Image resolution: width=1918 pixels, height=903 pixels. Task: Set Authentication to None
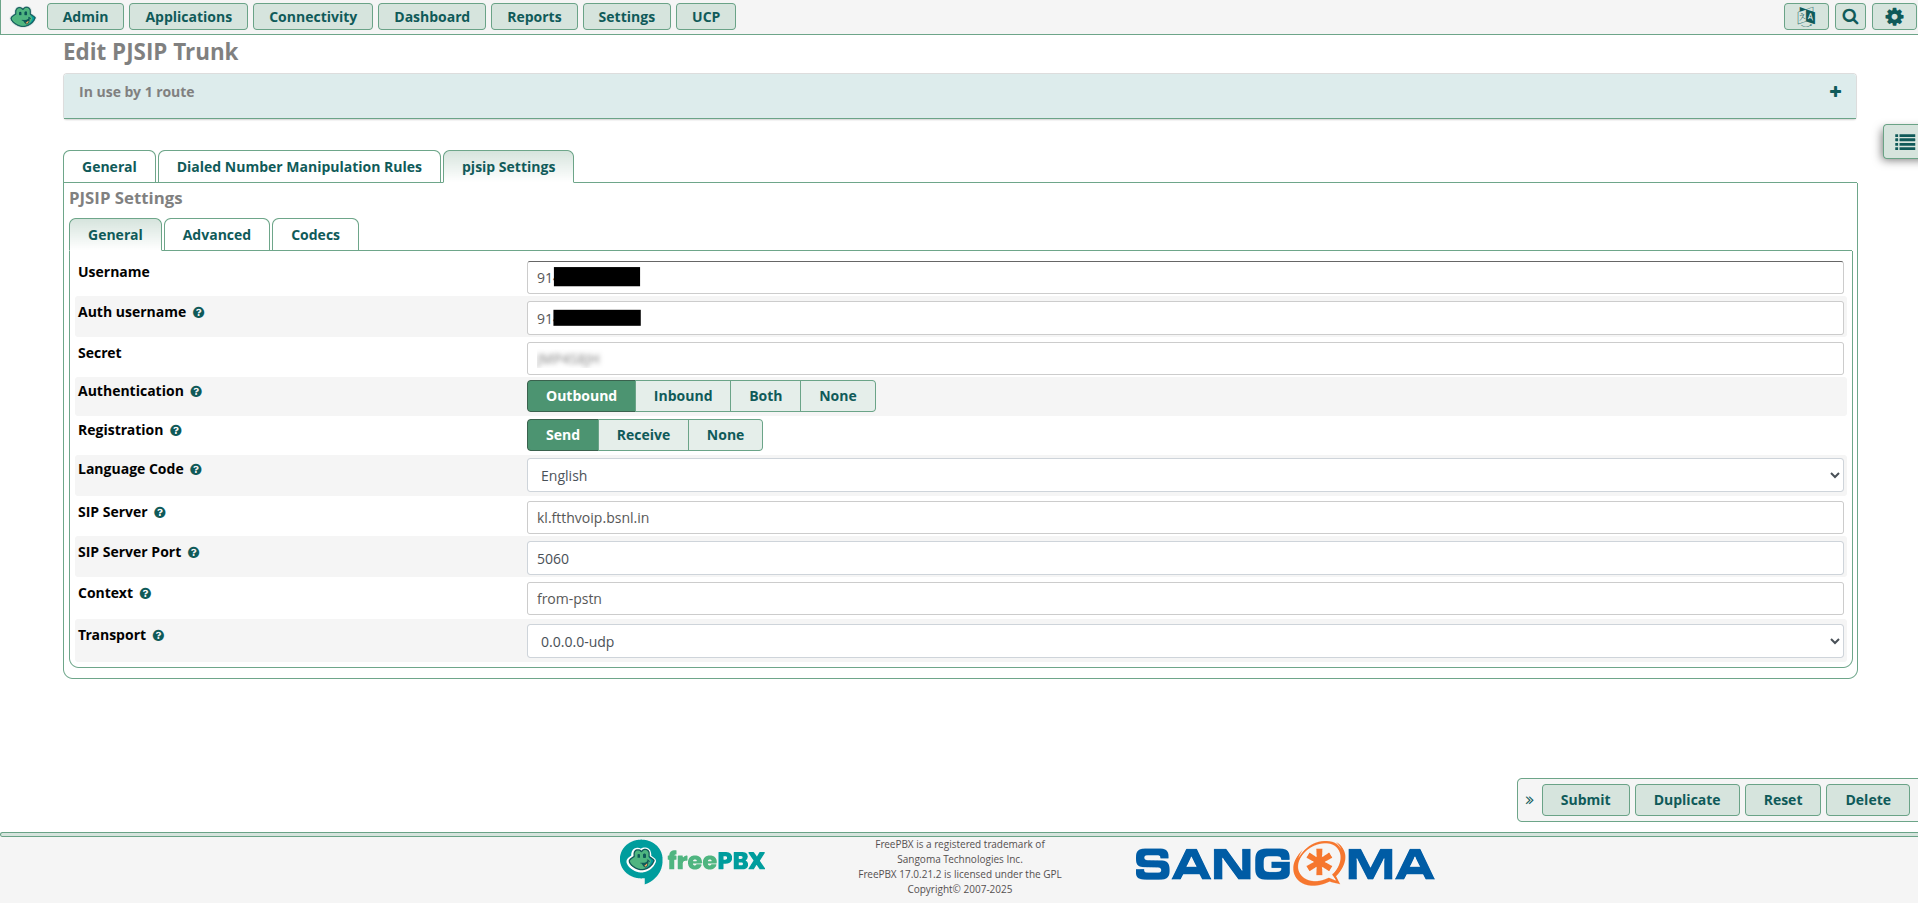pos(837,396)
